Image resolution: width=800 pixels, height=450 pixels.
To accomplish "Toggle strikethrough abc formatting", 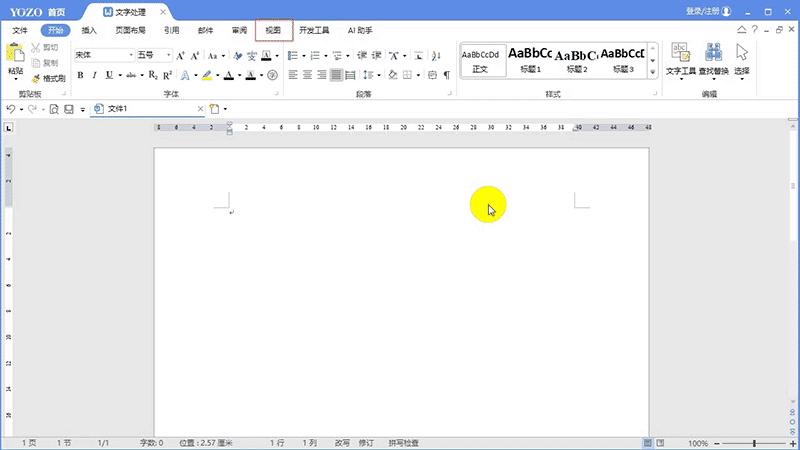I will click(131, 76).
